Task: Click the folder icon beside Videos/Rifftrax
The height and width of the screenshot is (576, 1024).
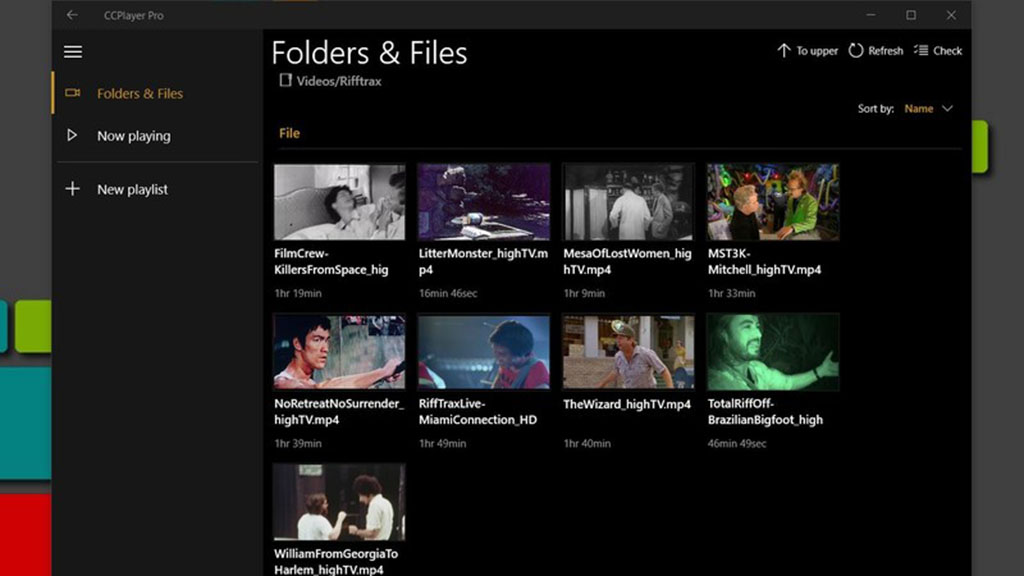Action: coord(285,80)
